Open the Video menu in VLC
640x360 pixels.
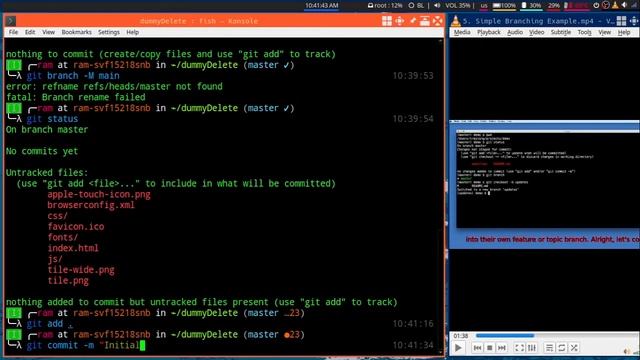[536, 32]
